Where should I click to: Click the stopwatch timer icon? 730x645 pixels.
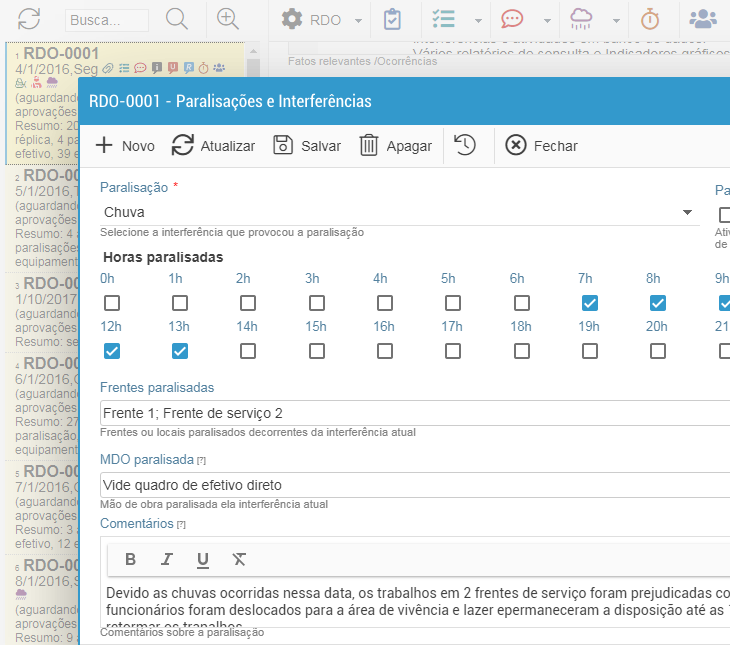click(x=650, y=20)
